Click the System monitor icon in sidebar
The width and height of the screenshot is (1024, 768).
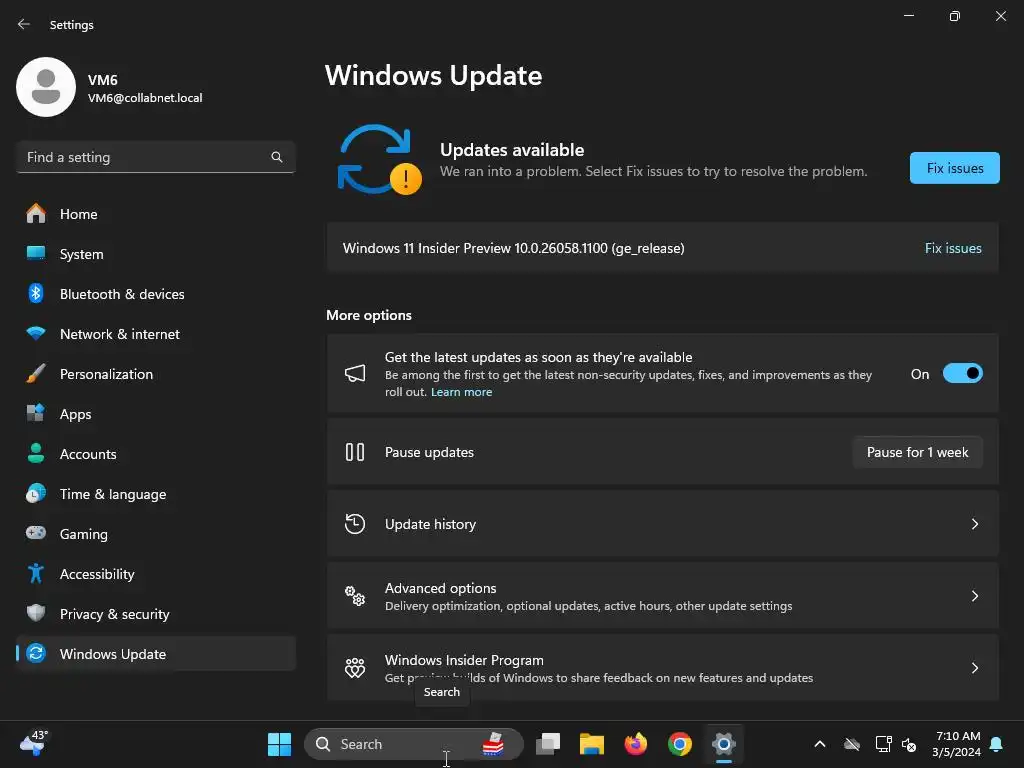tap(36, 253)
